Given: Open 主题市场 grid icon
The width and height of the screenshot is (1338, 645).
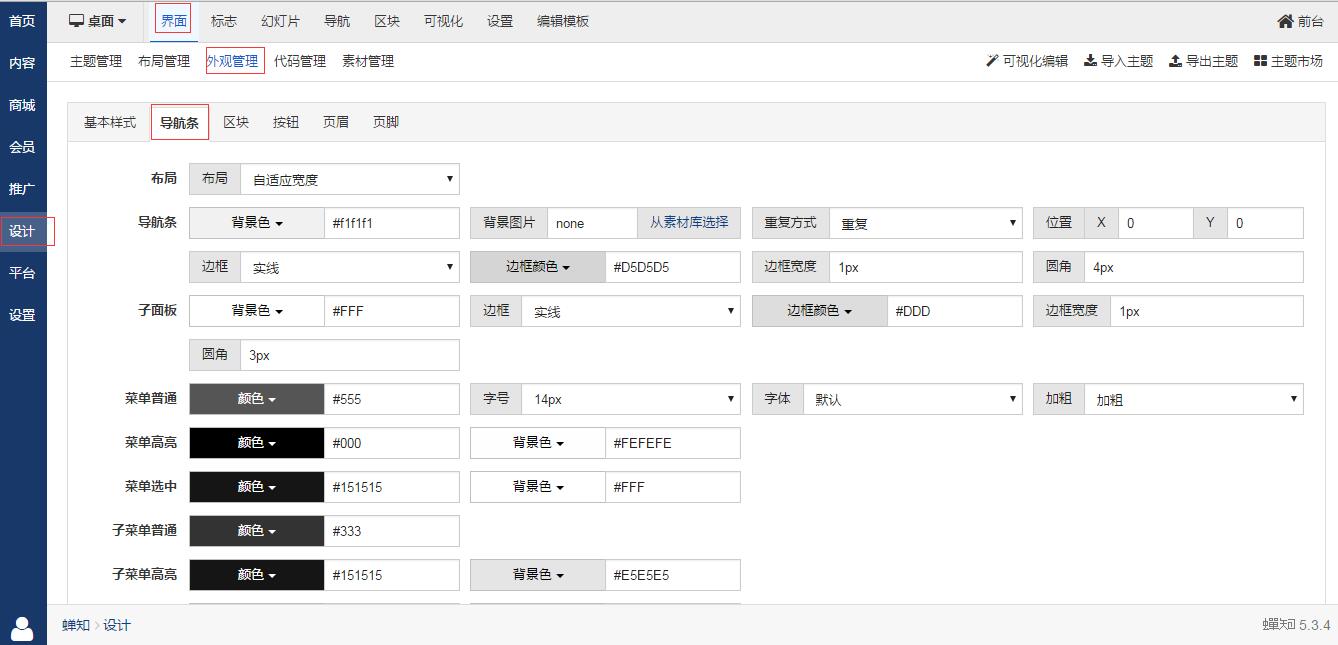Looking at the screenshot, I should coord(1260,61).
